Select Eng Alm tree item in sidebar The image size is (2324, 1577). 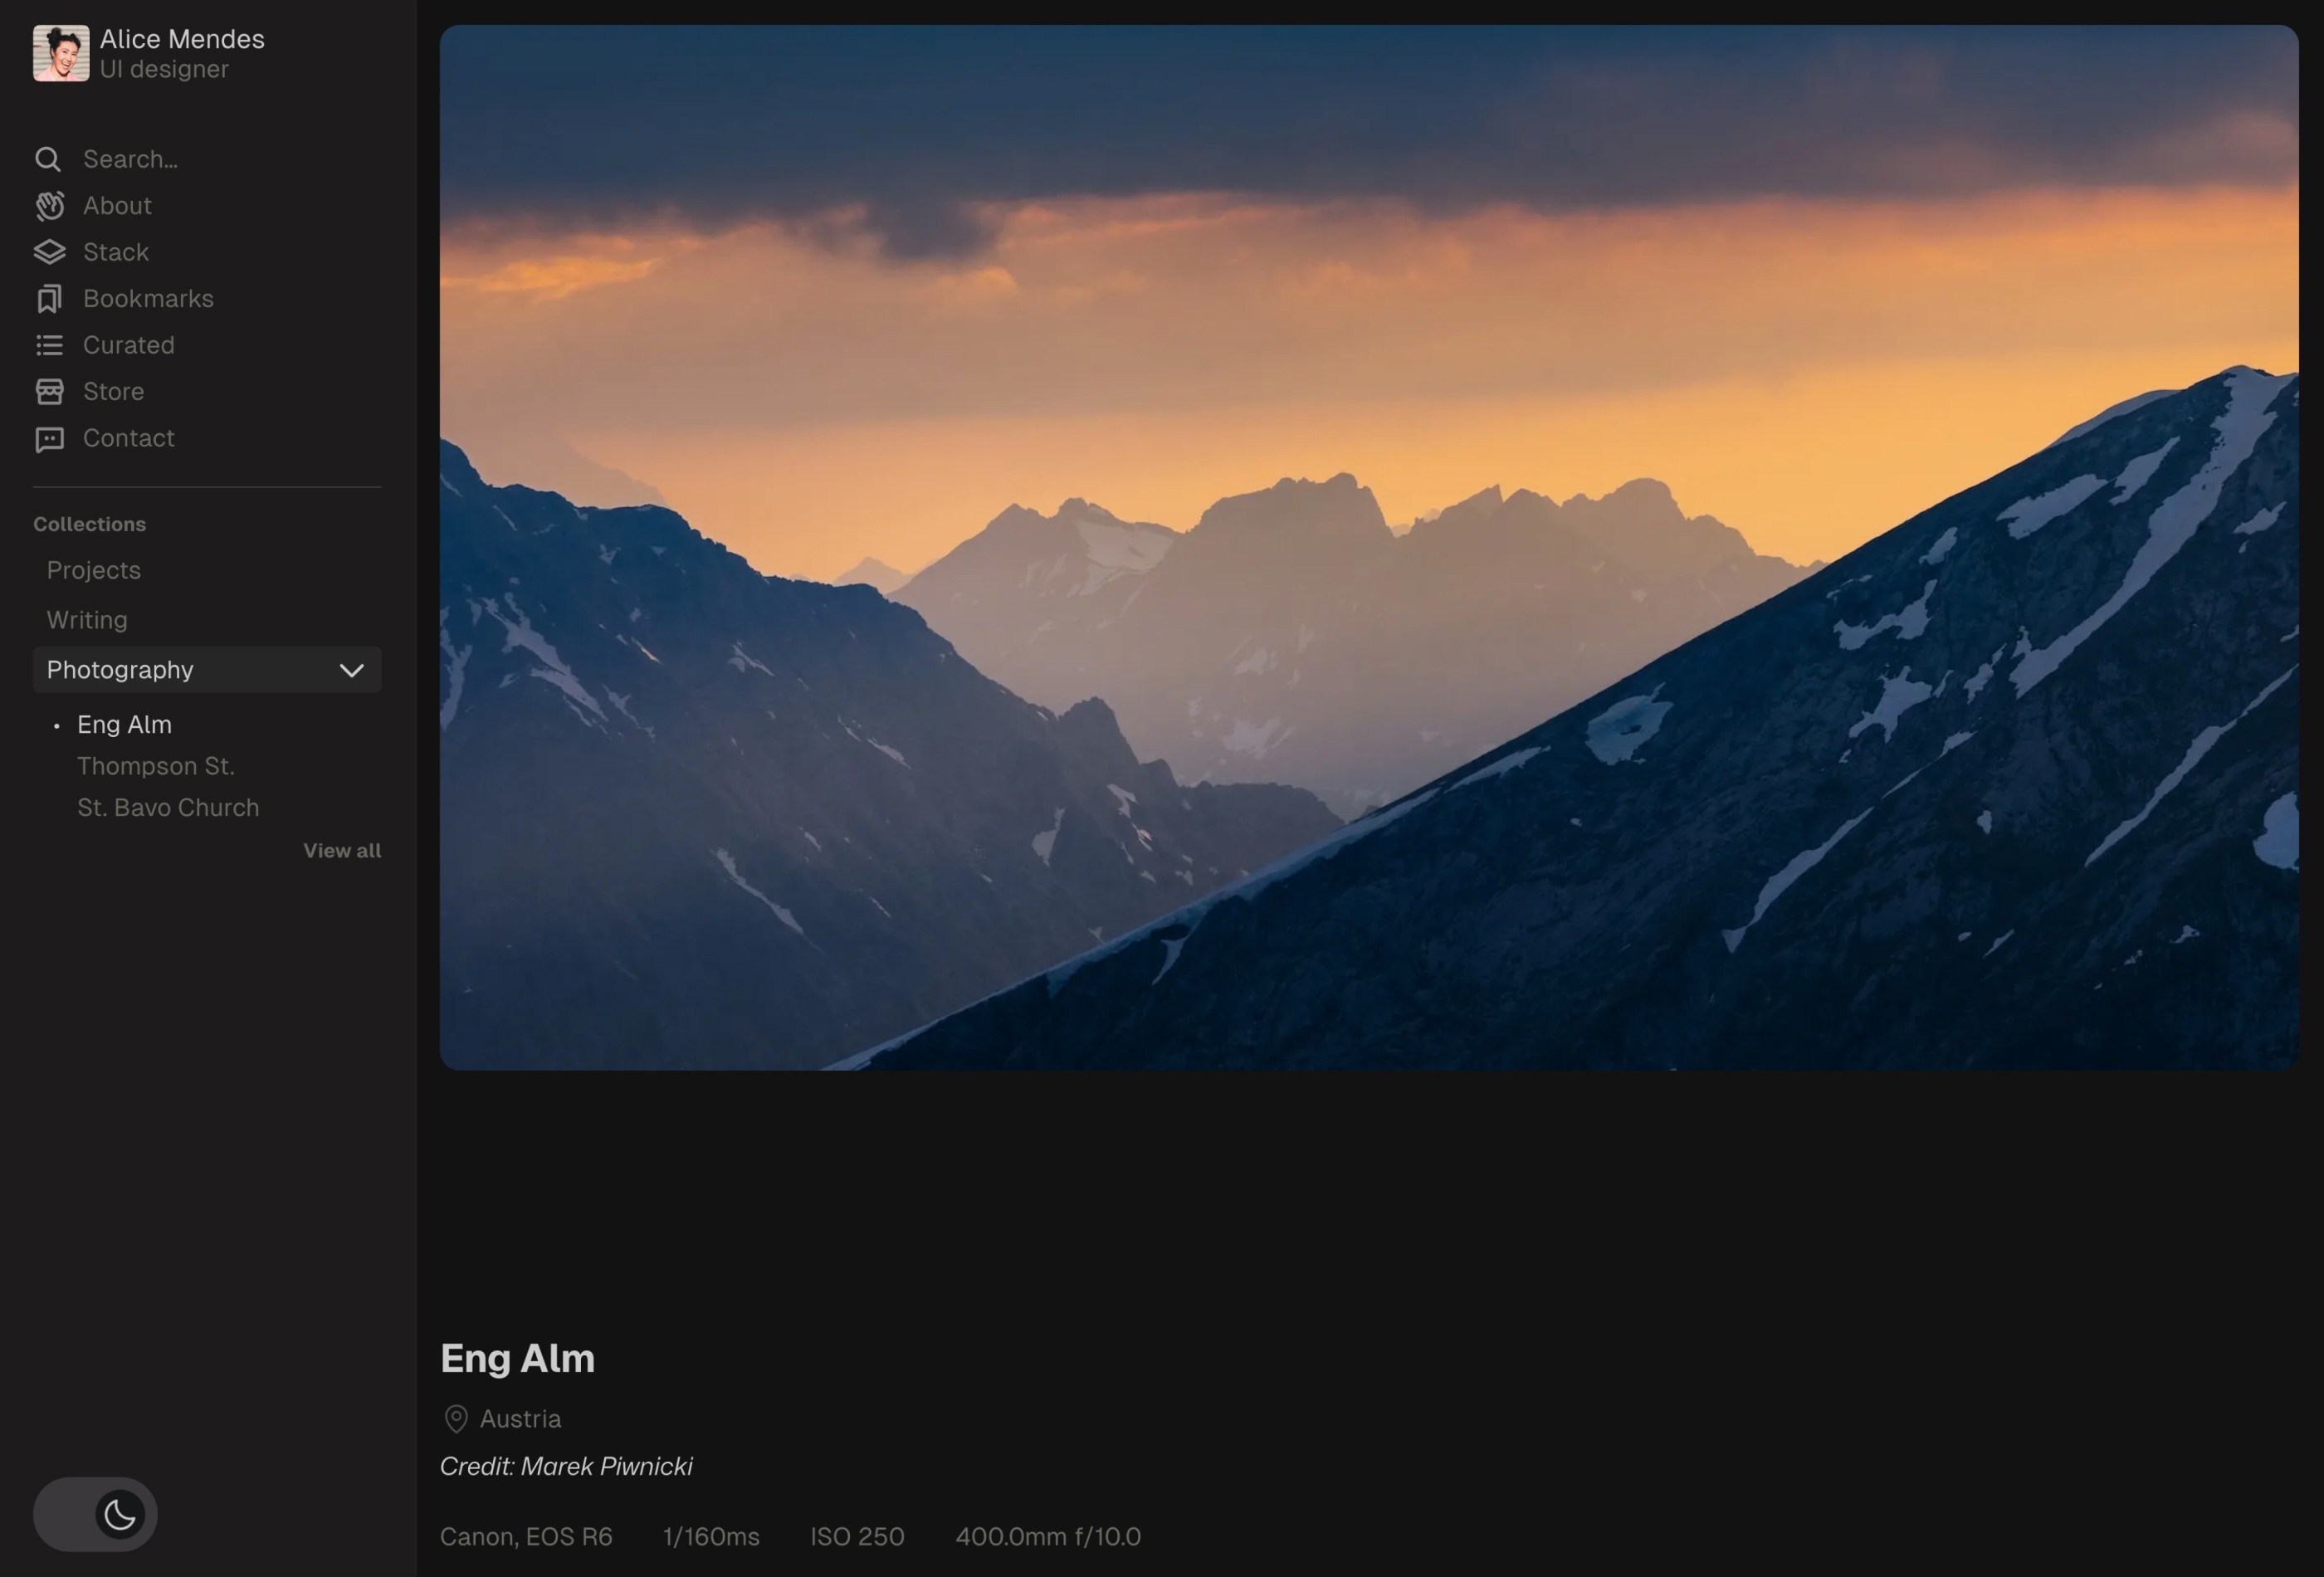coord(123,724)
